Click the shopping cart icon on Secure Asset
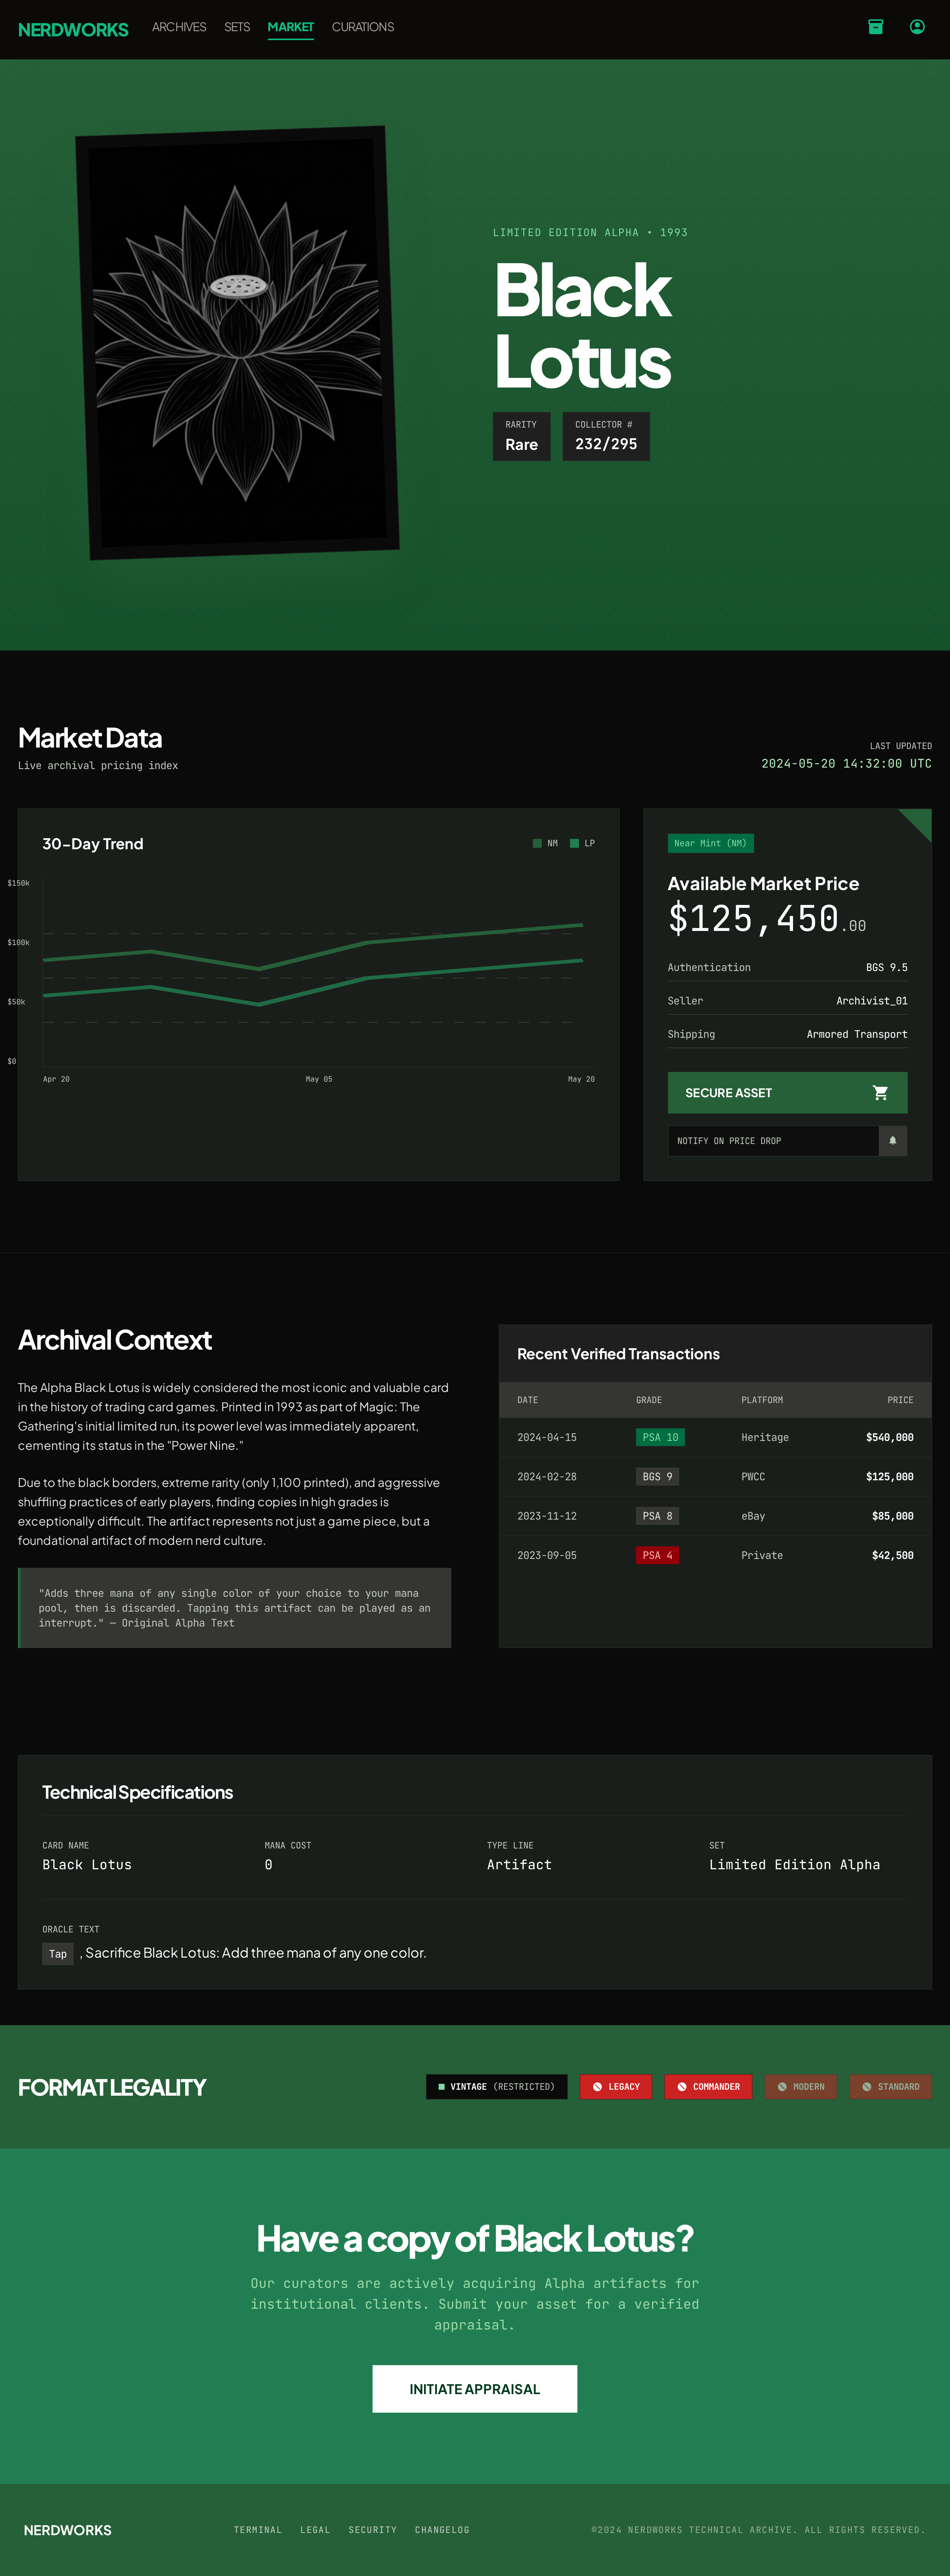The image size is (950, 2576). tap(880, 1093)
